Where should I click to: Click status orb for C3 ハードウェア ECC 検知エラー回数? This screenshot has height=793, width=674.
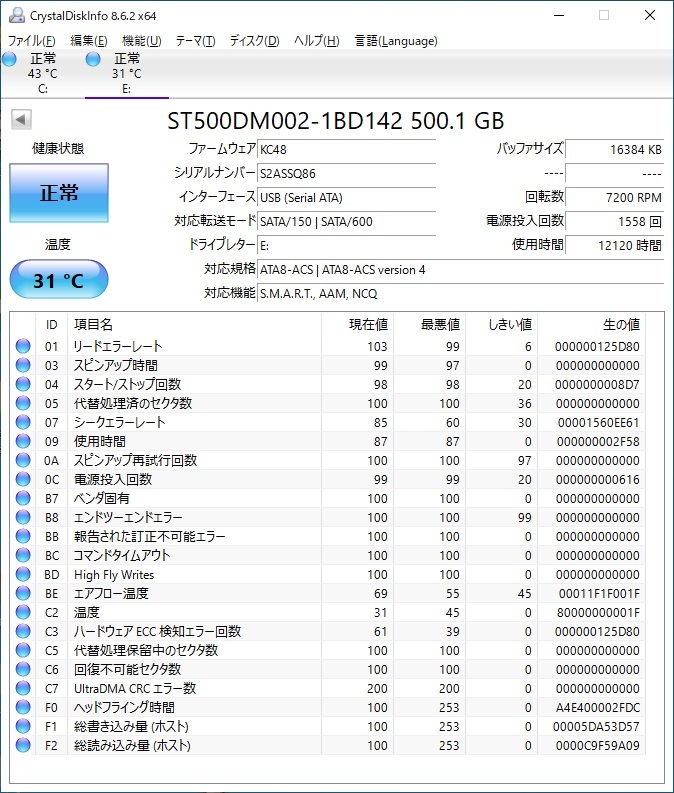(23, 631)
